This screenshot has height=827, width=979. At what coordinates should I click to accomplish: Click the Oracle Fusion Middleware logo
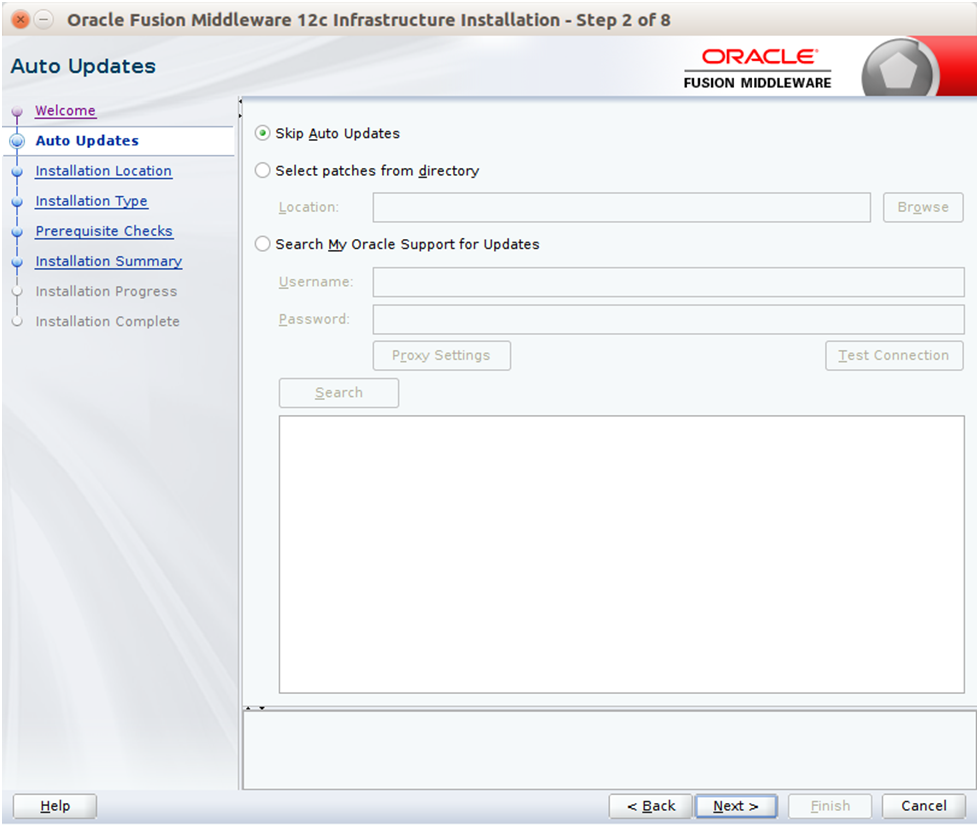757,69
